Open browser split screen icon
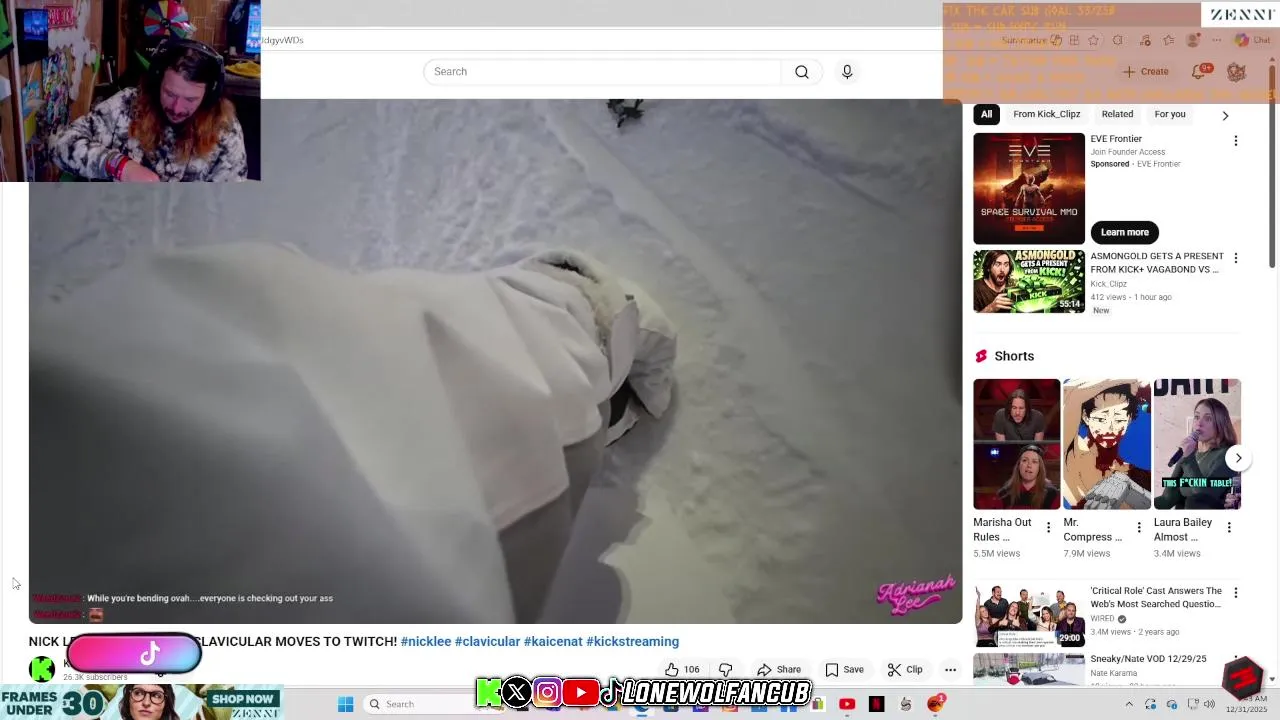This screenshot has height=720, width=1280. coord(1074,40)
